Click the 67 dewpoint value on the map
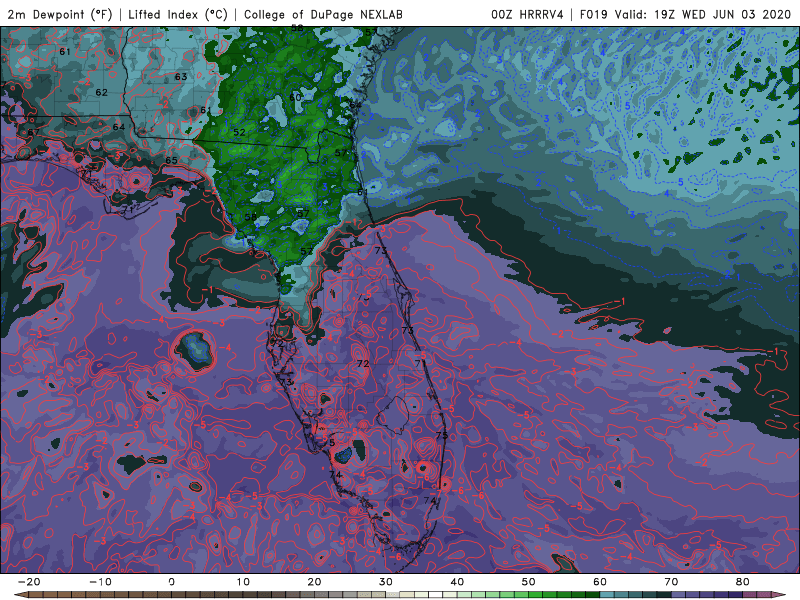This screenshot has width=800, height=600. click(x=34, y=132)
